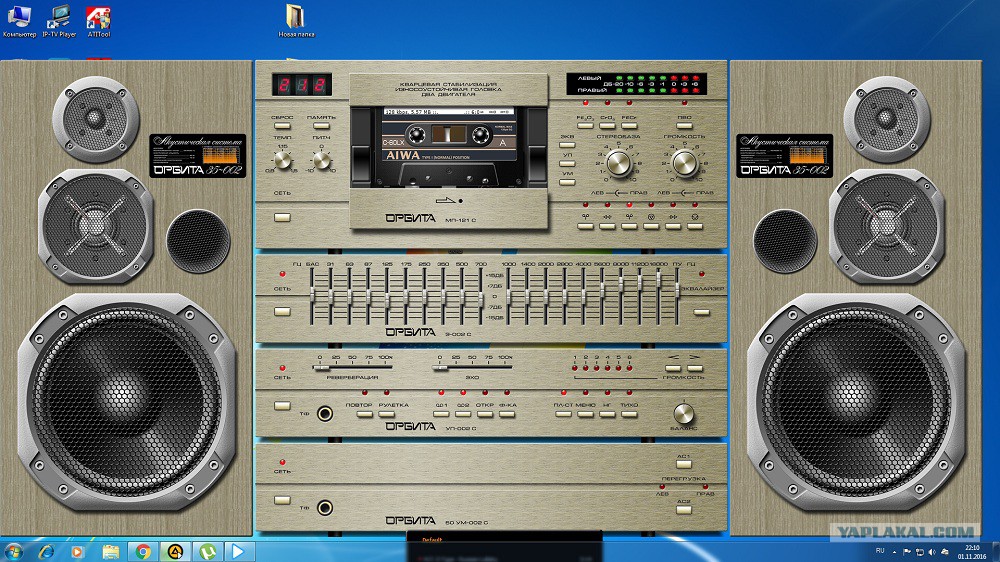Toggle the equalizer unit СЕТЬ power button
This screenshot has height=562, width=1000.
(x=283, y=311)
